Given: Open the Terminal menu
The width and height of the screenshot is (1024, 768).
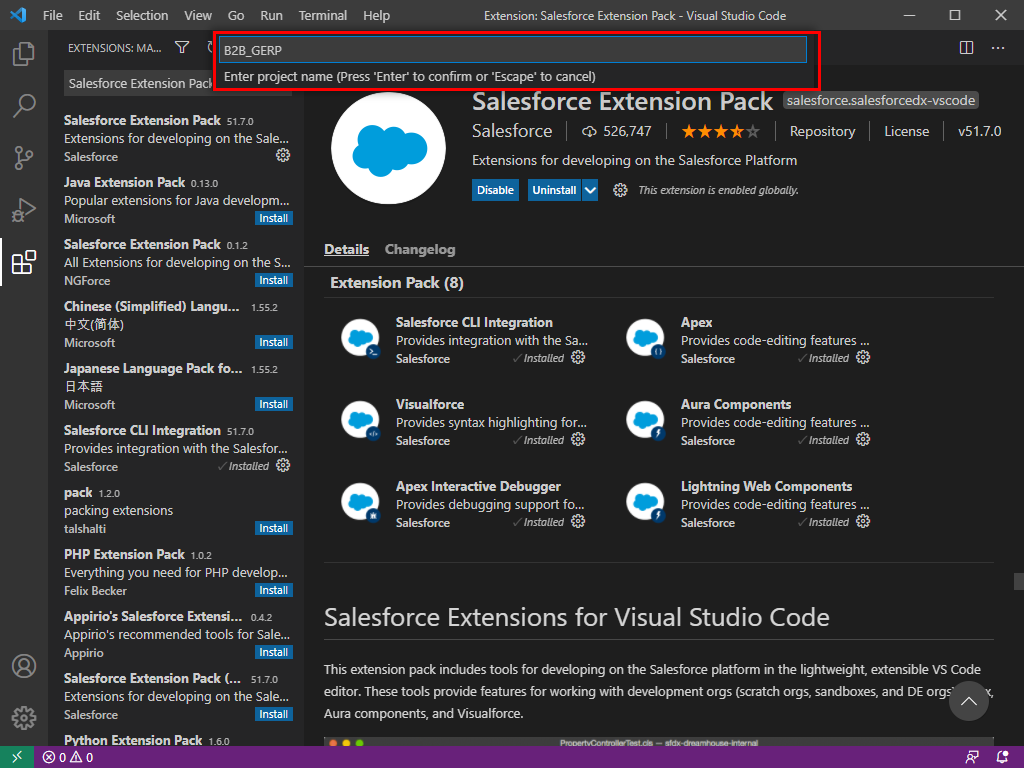Looking at the screenshot, I should click(x=323, y=15).
